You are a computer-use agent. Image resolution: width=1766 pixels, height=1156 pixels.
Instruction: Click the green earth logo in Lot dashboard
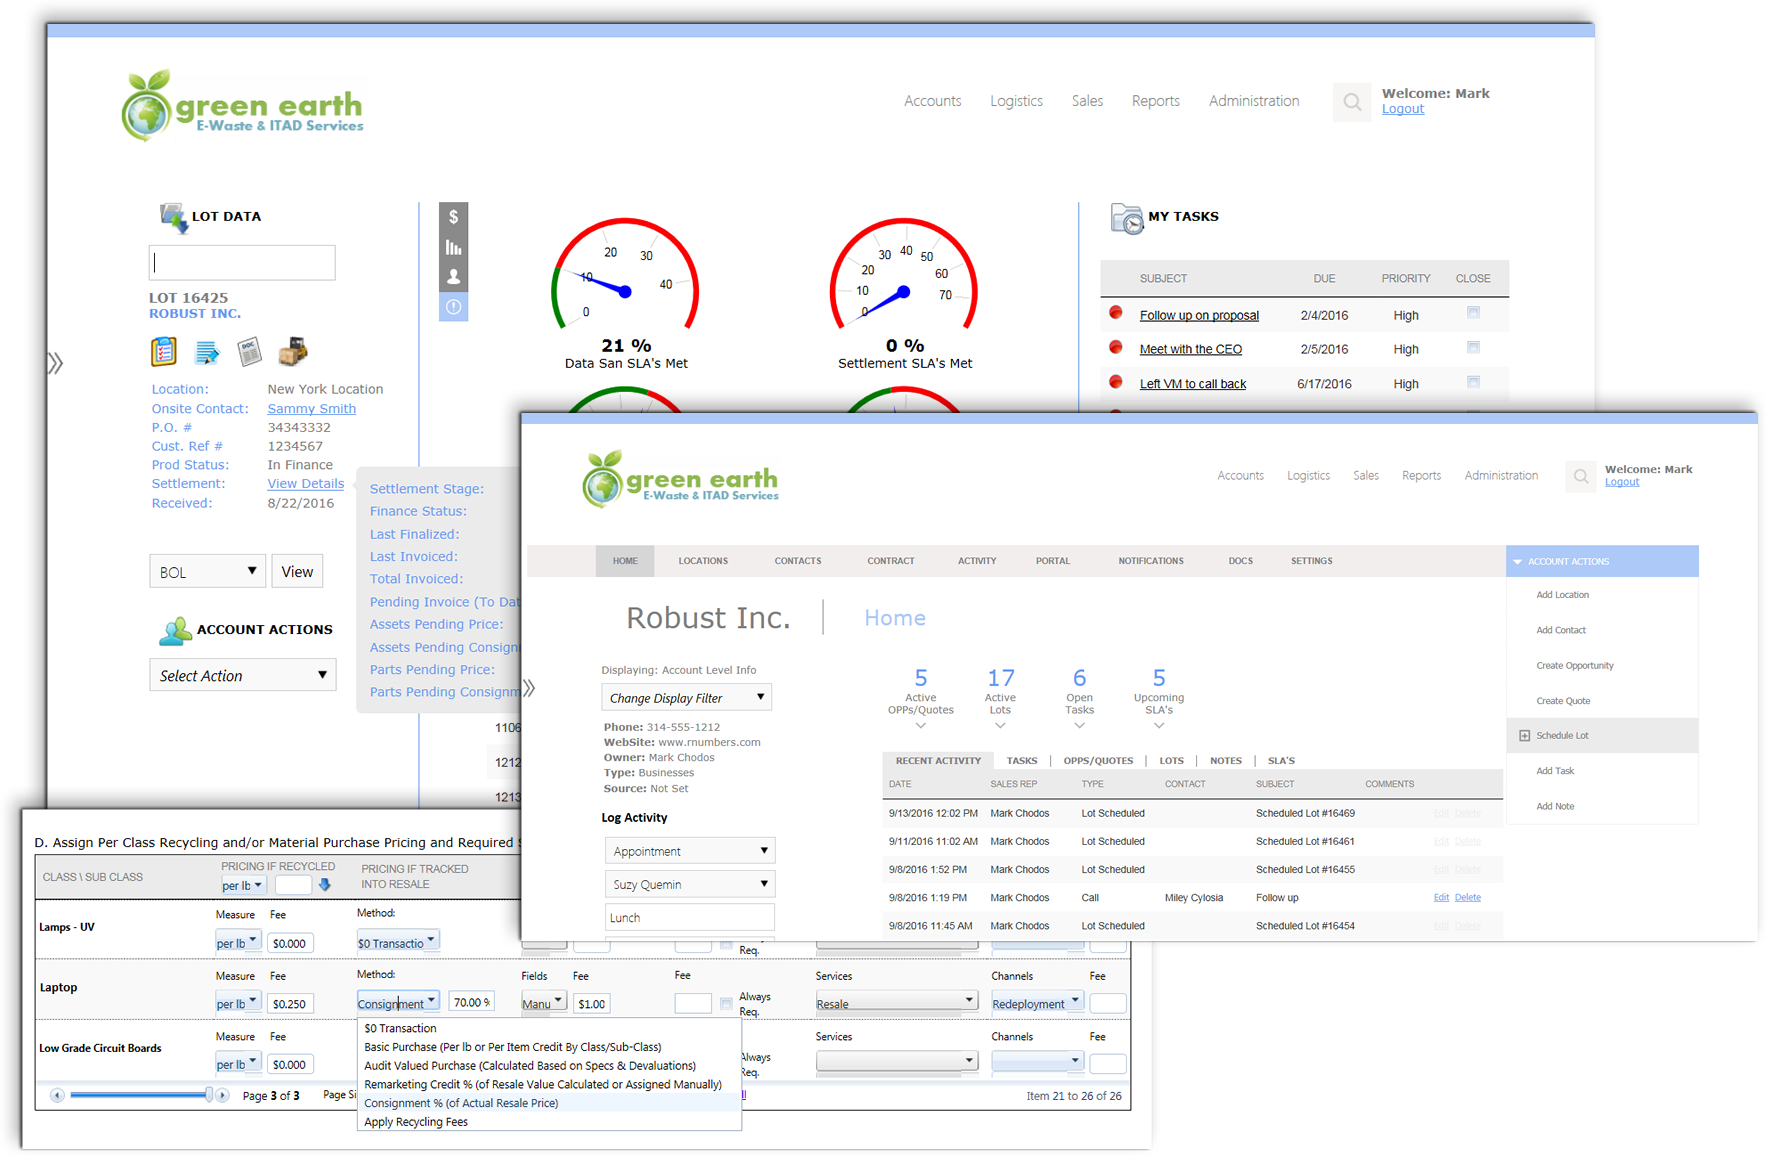click(242, 105)
